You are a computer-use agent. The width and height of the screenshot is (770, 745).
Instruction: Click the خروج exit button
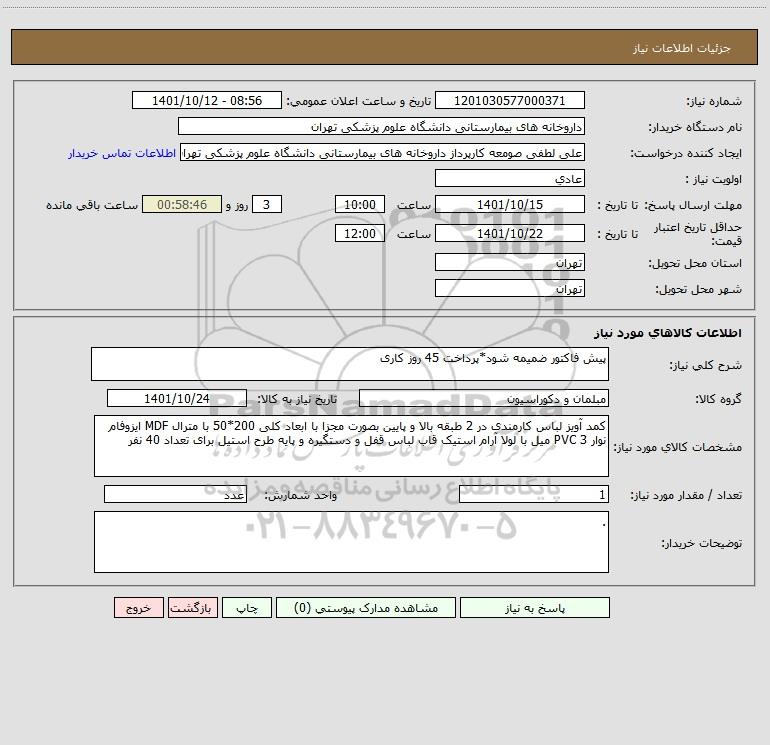pos(138,608)
